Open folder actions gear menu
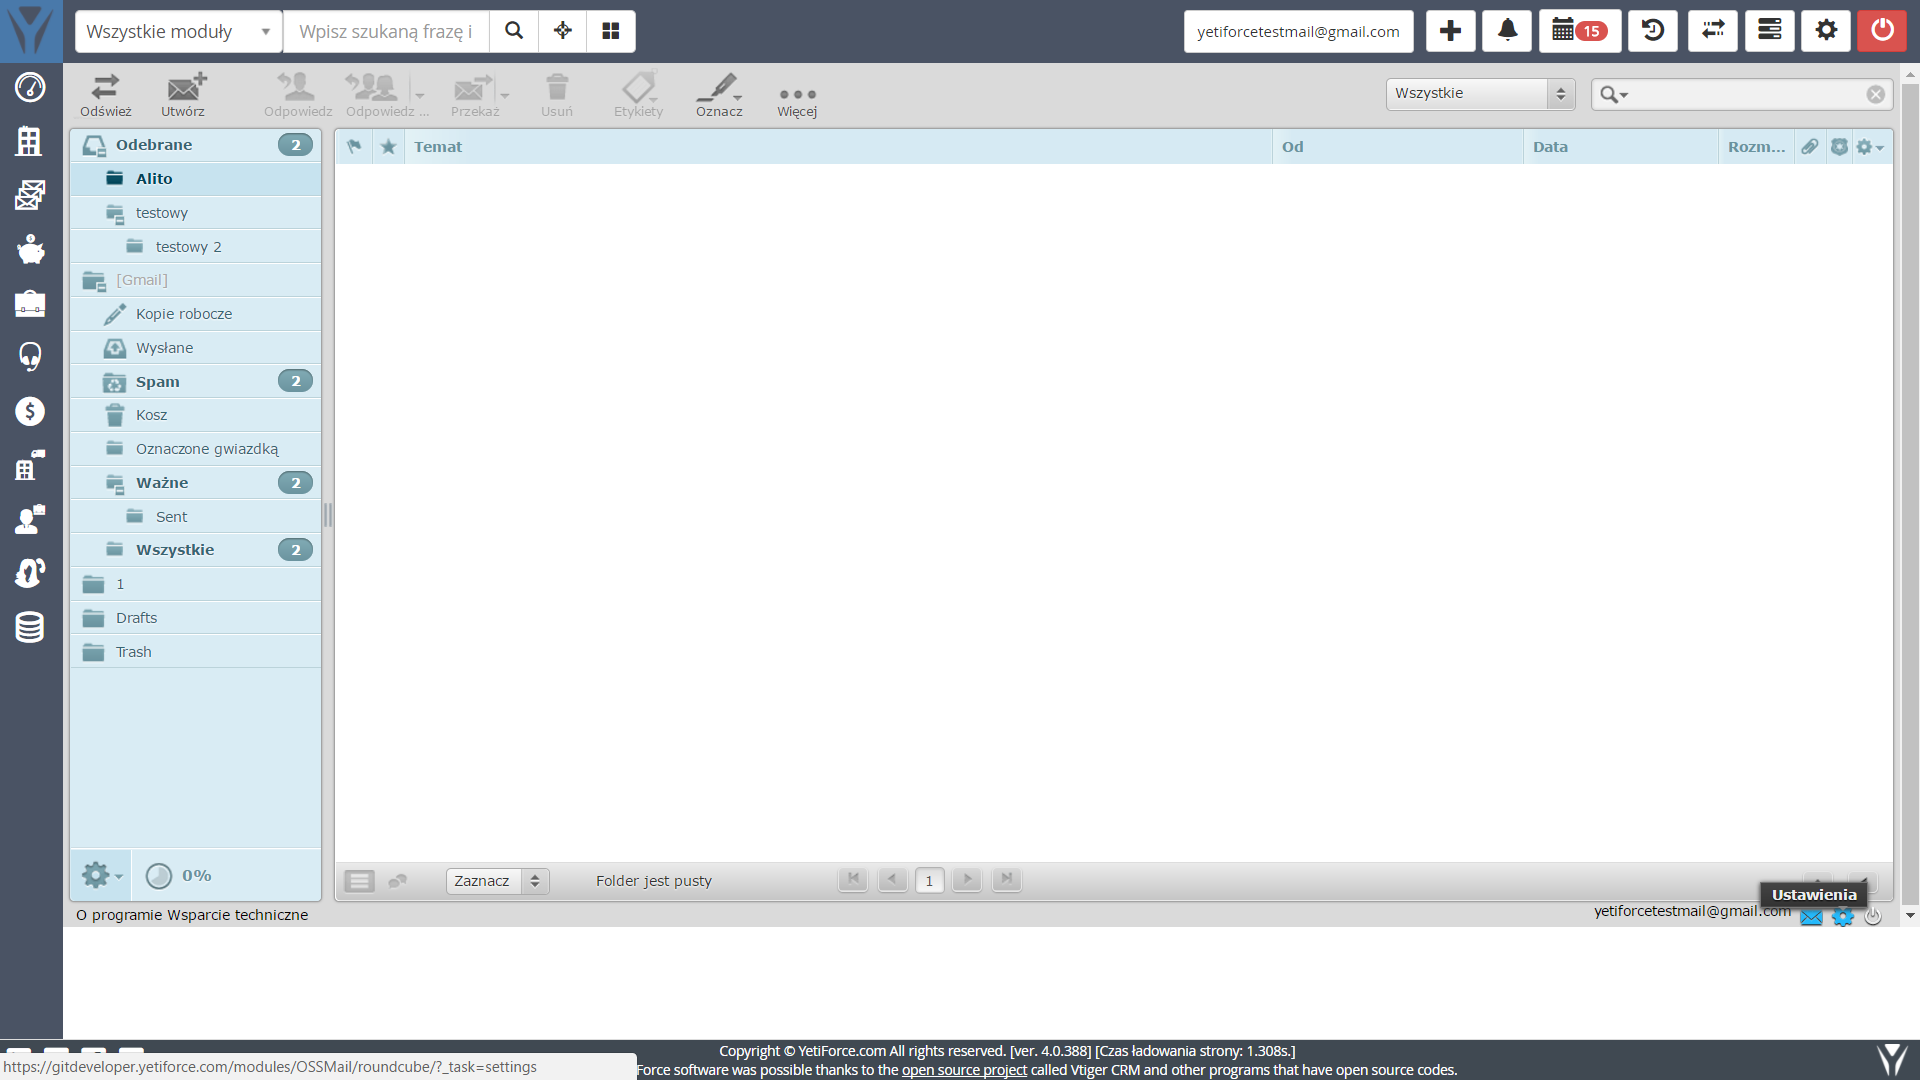 coord(101,876)
